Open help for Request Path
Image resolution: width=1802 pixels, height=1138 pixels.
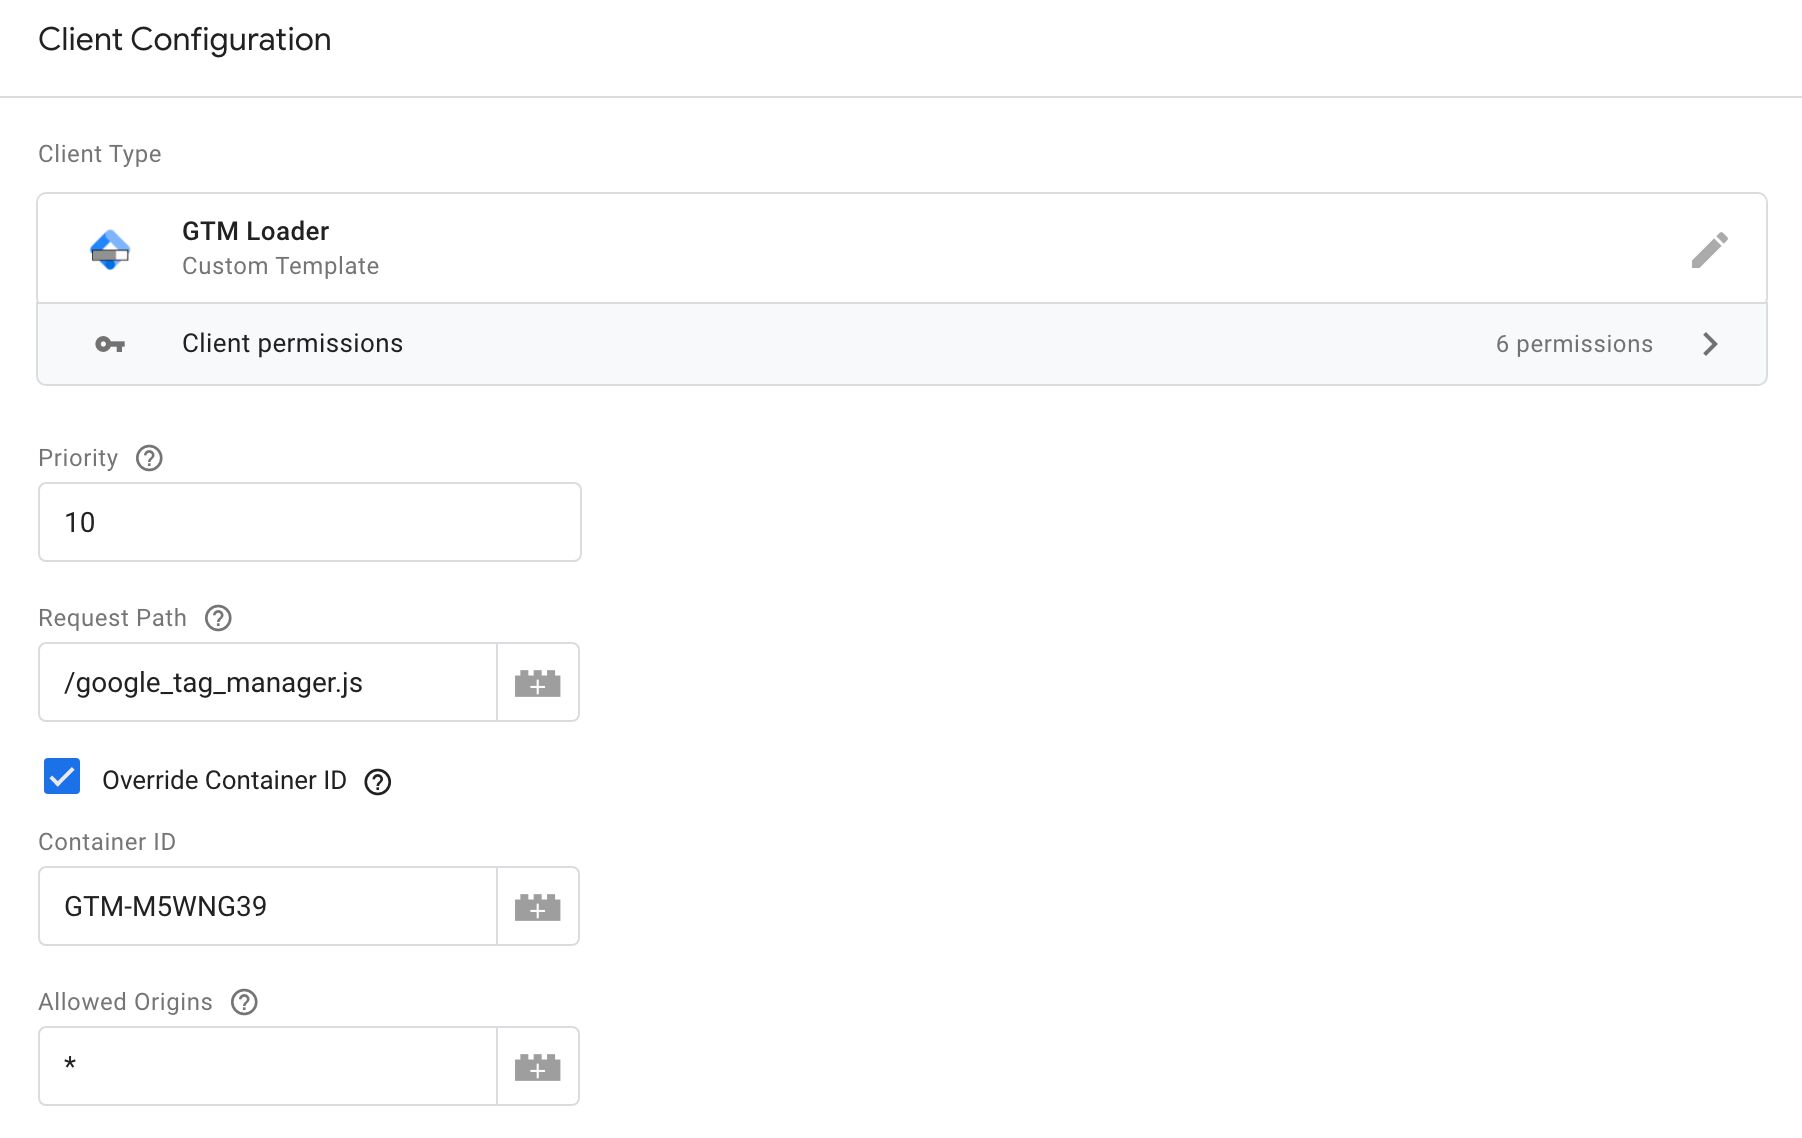point(218,618)
